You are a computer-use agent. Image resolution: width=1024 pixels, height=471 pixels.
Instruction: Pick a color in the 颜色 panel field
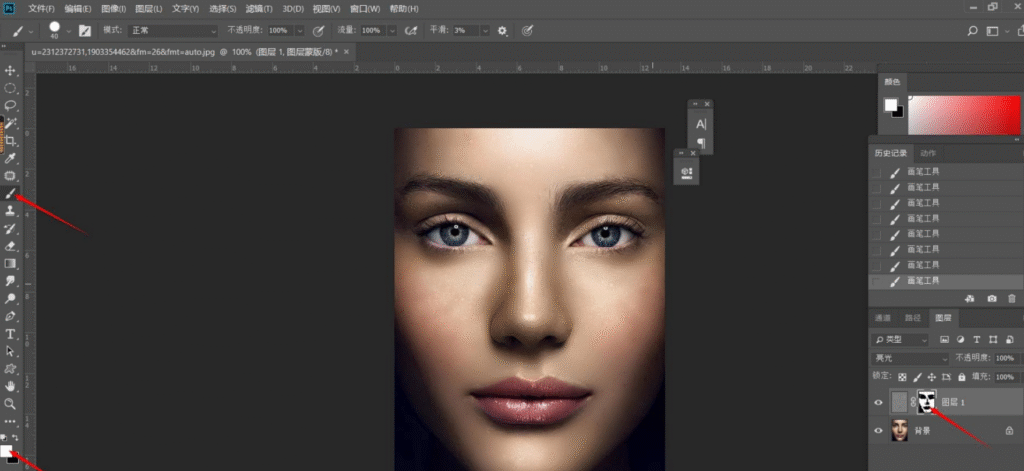(x=964, y=115)
